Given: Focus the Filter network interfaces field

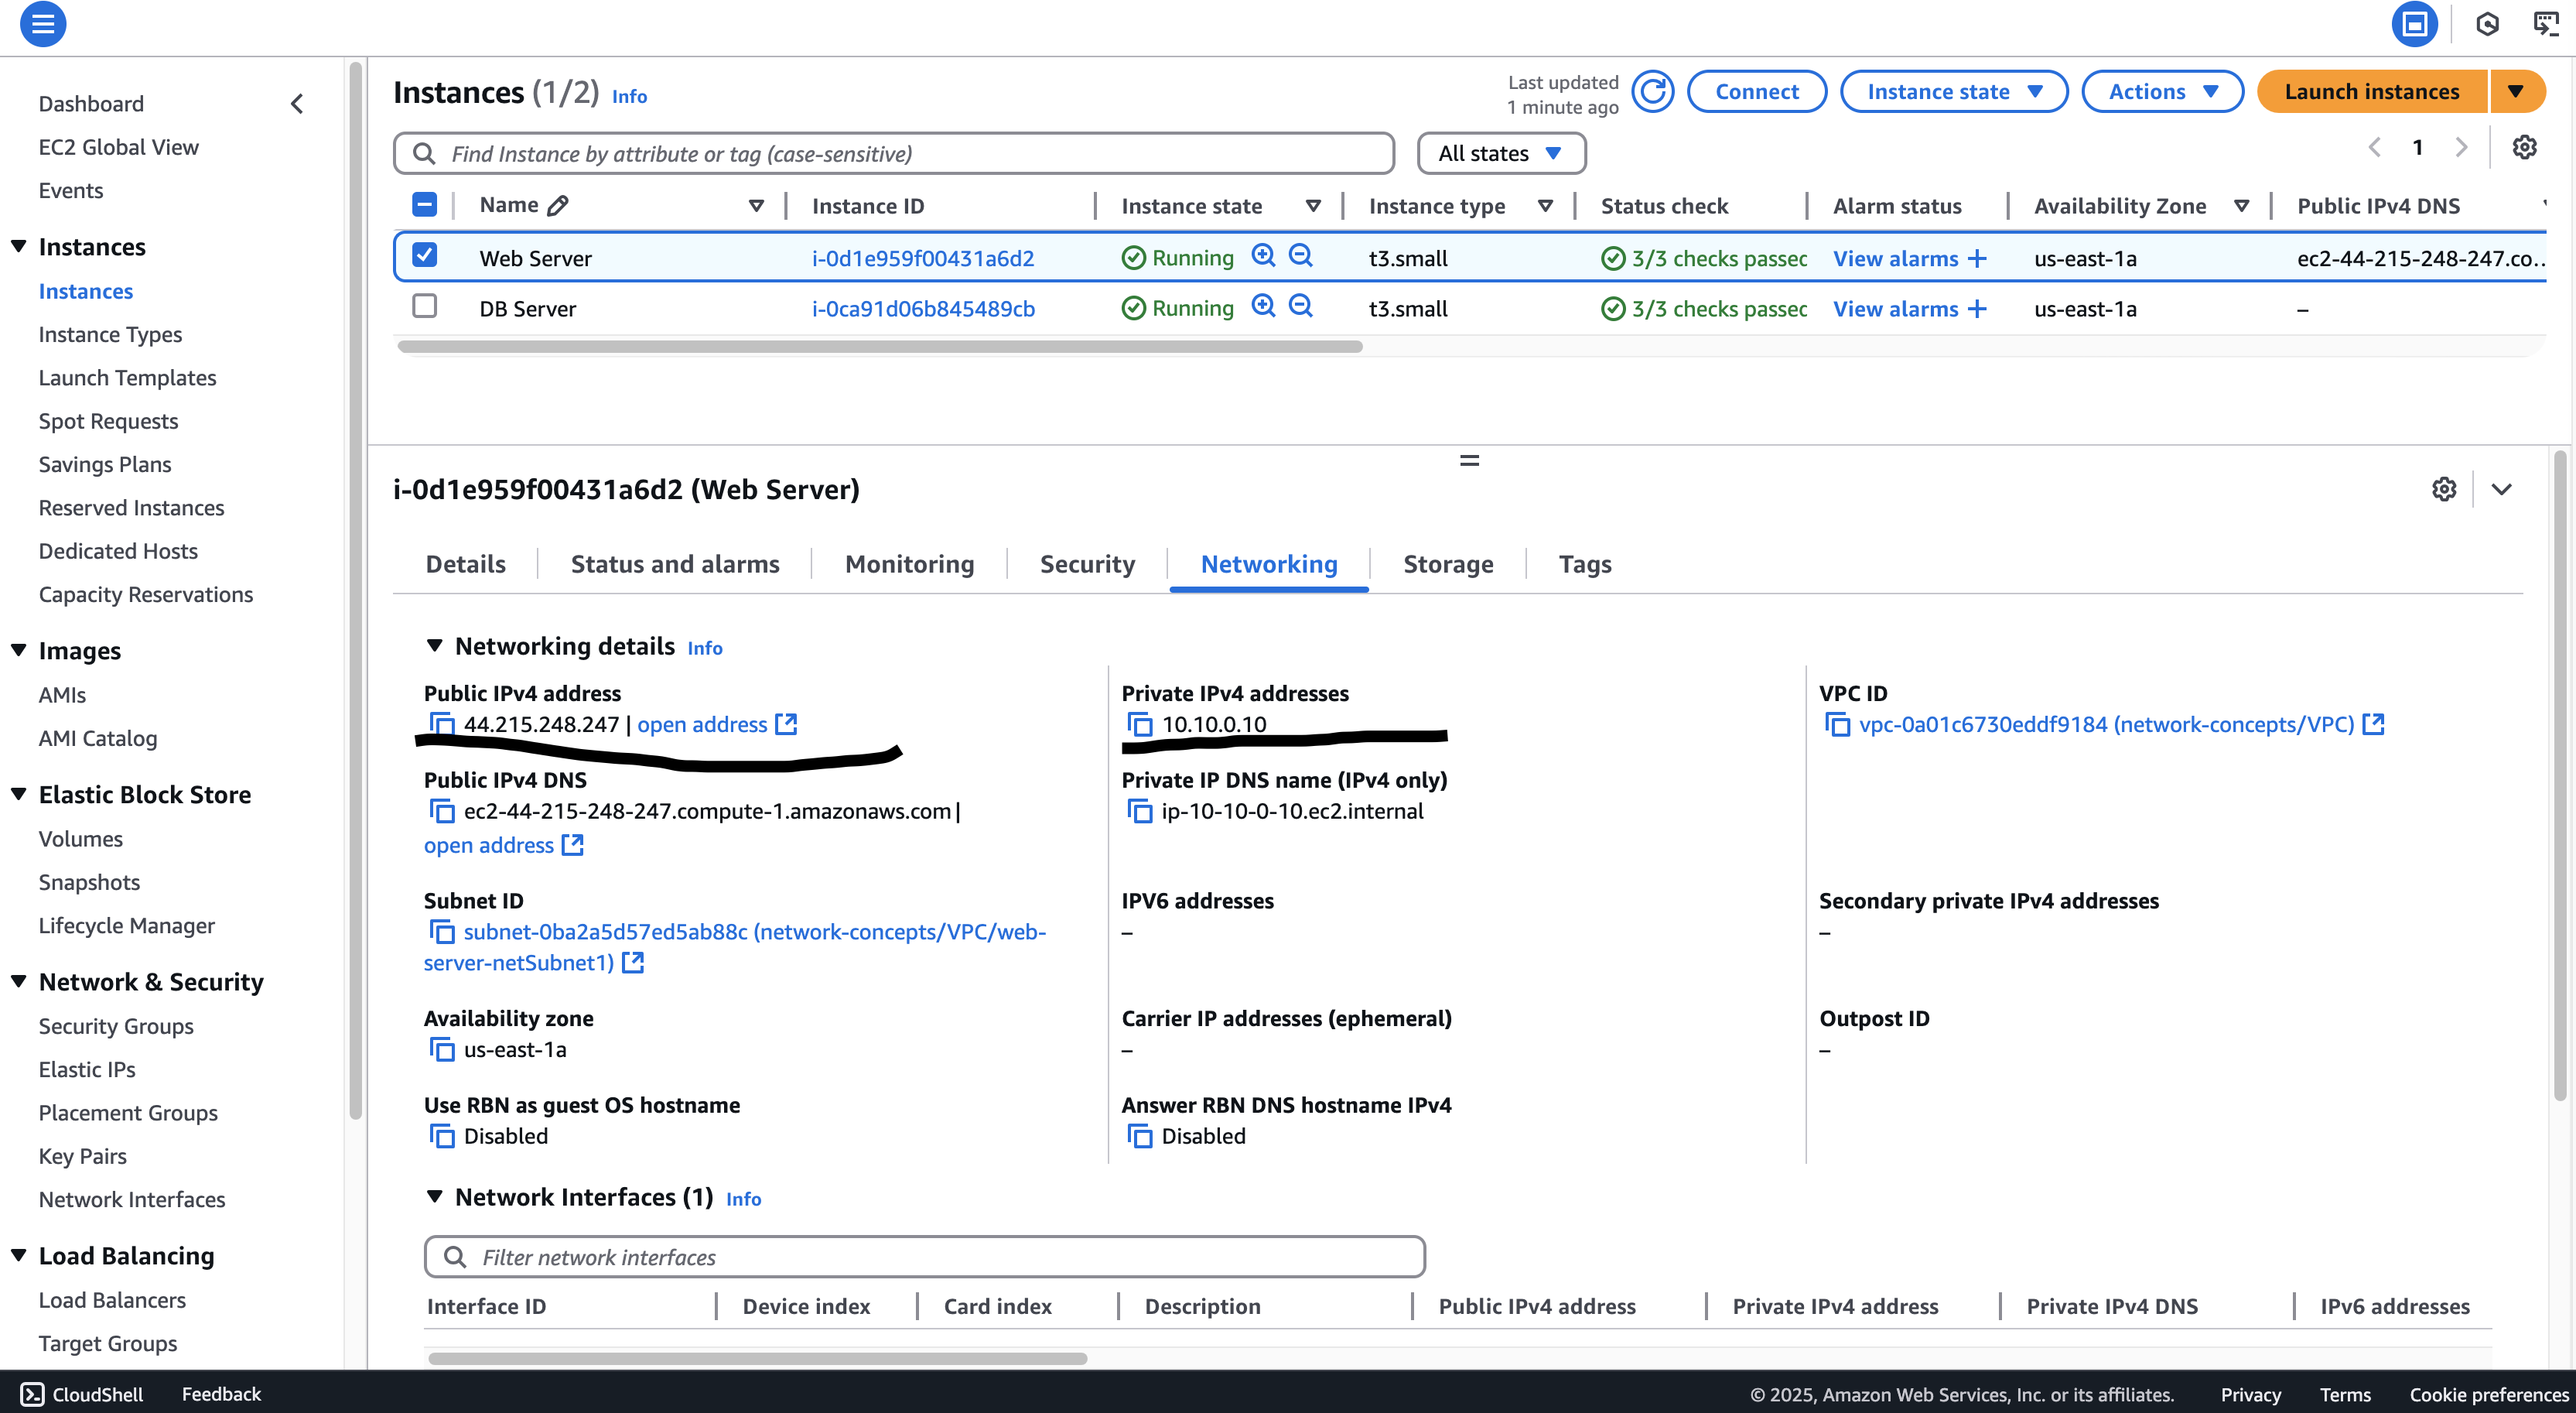Looking at the screenshot, I should pyautogui.click(x=924, y=1257).
